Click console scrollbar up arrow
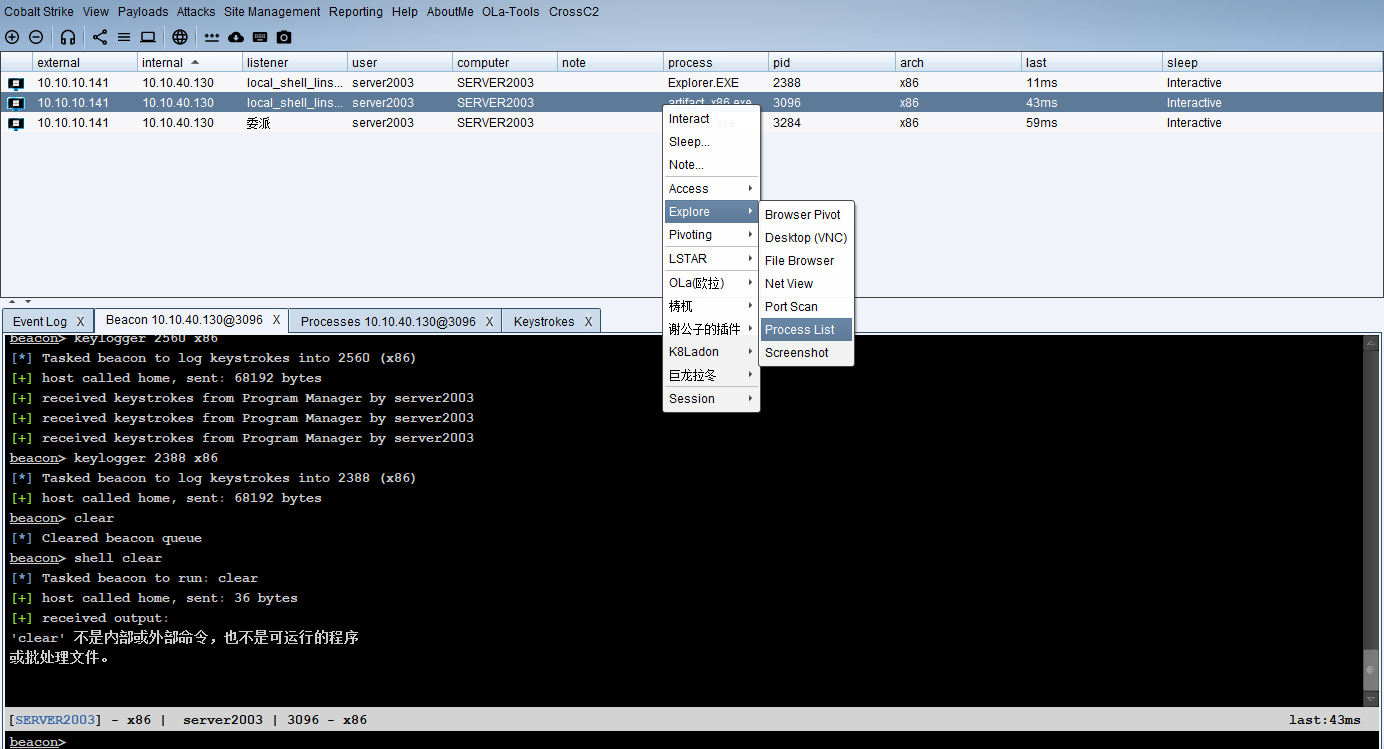Screen dimensions: 1384x749 [1371, 343]
